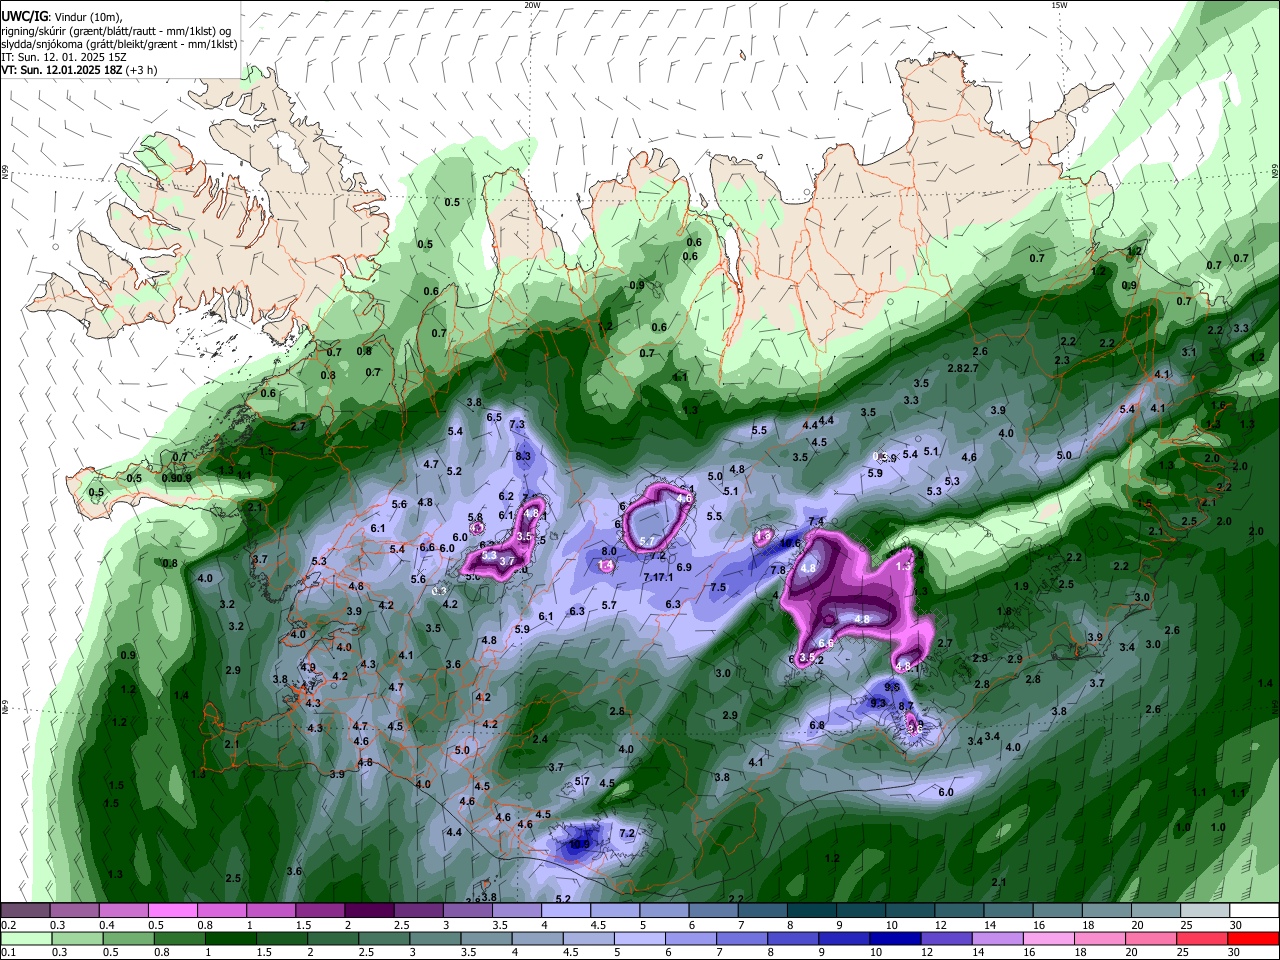The height and width of the screenshot is (960, 1280).
Task: Click the '7.3' precipitation value on the map
Action: point(517,424)
